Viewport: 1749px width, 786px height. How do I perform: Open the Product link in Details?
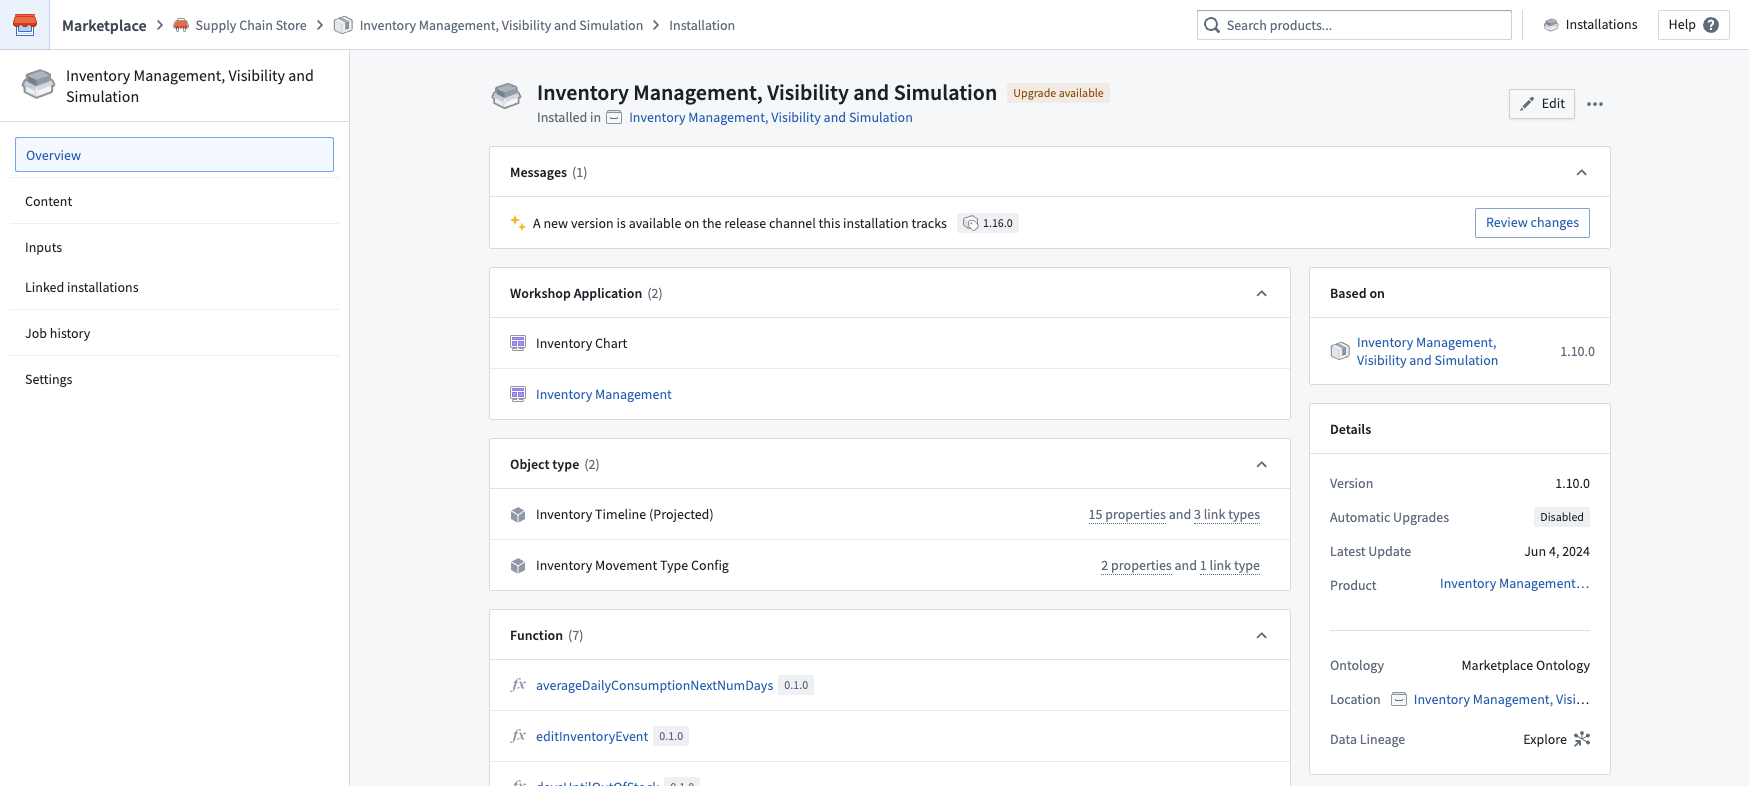[x=1514, y=584]
